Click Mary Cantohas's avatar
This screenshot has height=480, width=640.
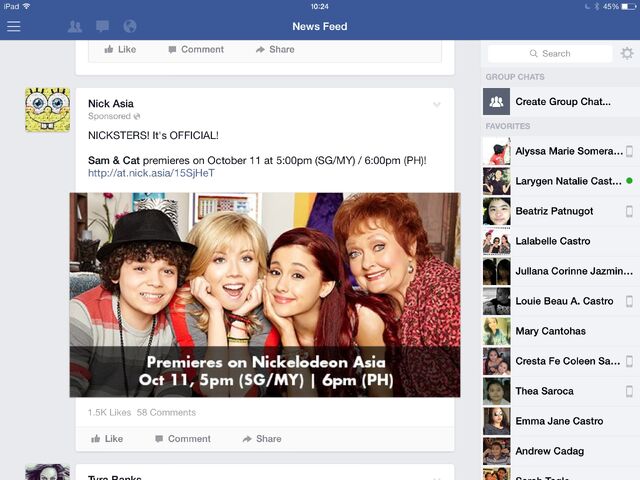(x=496, y=331)
